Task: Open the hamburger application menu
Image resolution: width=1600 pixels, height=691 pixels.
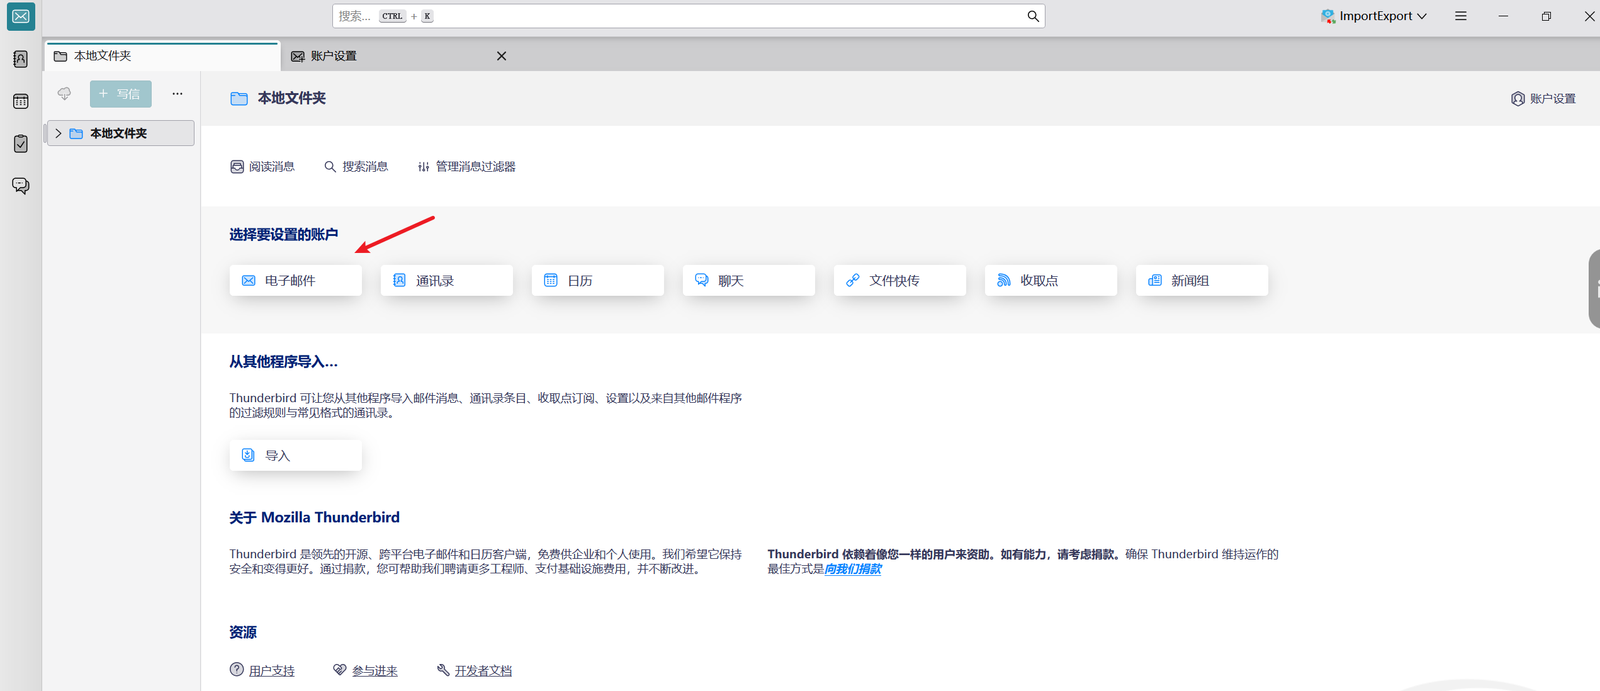Action: tap(1461, 16)
